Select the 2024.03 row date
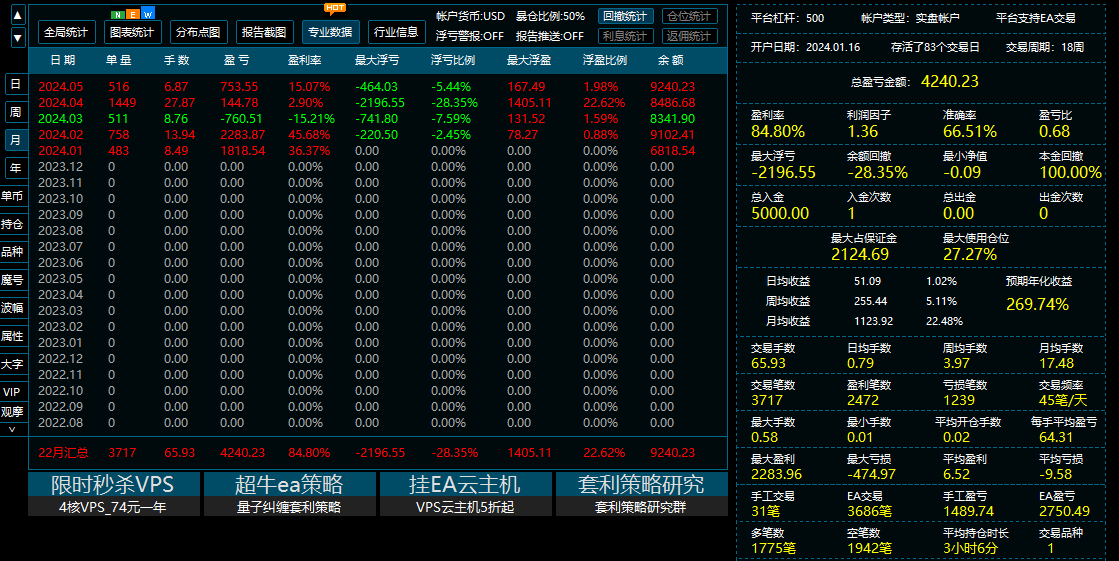The image size is (1119, 561). 61,118
